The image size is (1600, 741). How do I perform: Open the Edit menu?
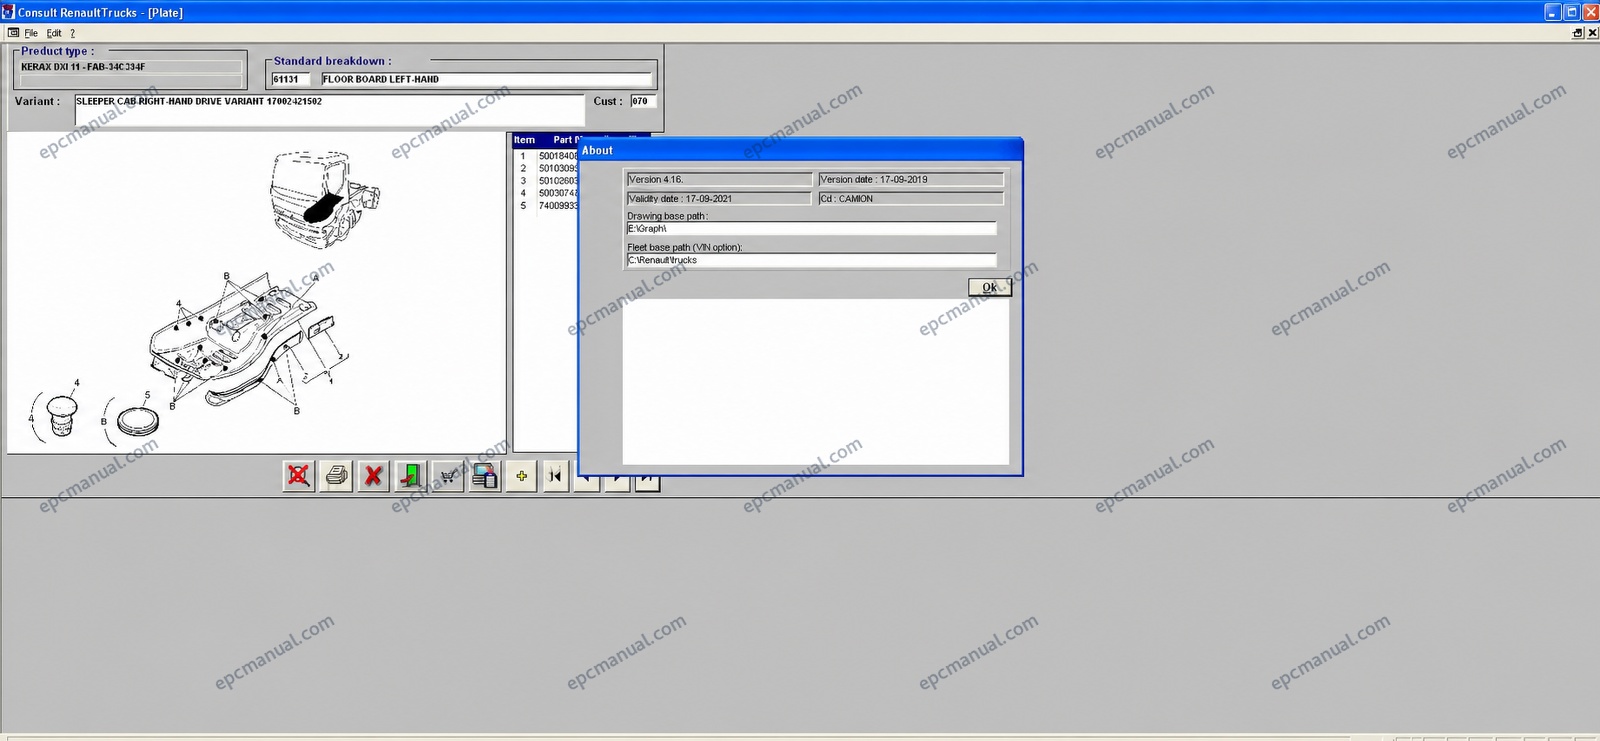tap(54, 33)
